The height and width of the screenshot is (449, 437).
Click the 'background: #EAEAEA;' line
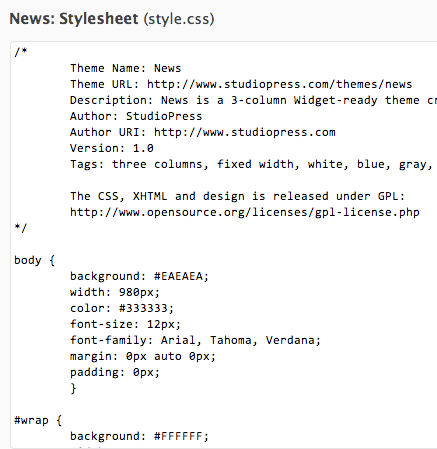pyautogui.click(x=139, y=276)
